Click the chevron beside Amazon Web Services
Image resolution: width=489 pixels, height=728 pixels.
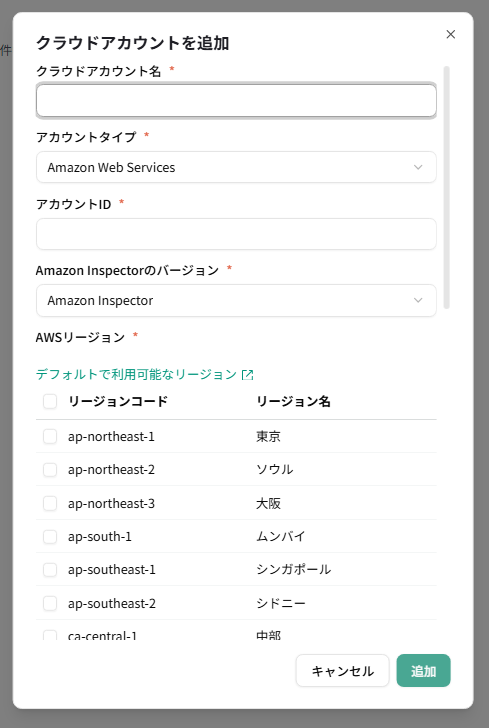tap(418, 167)
